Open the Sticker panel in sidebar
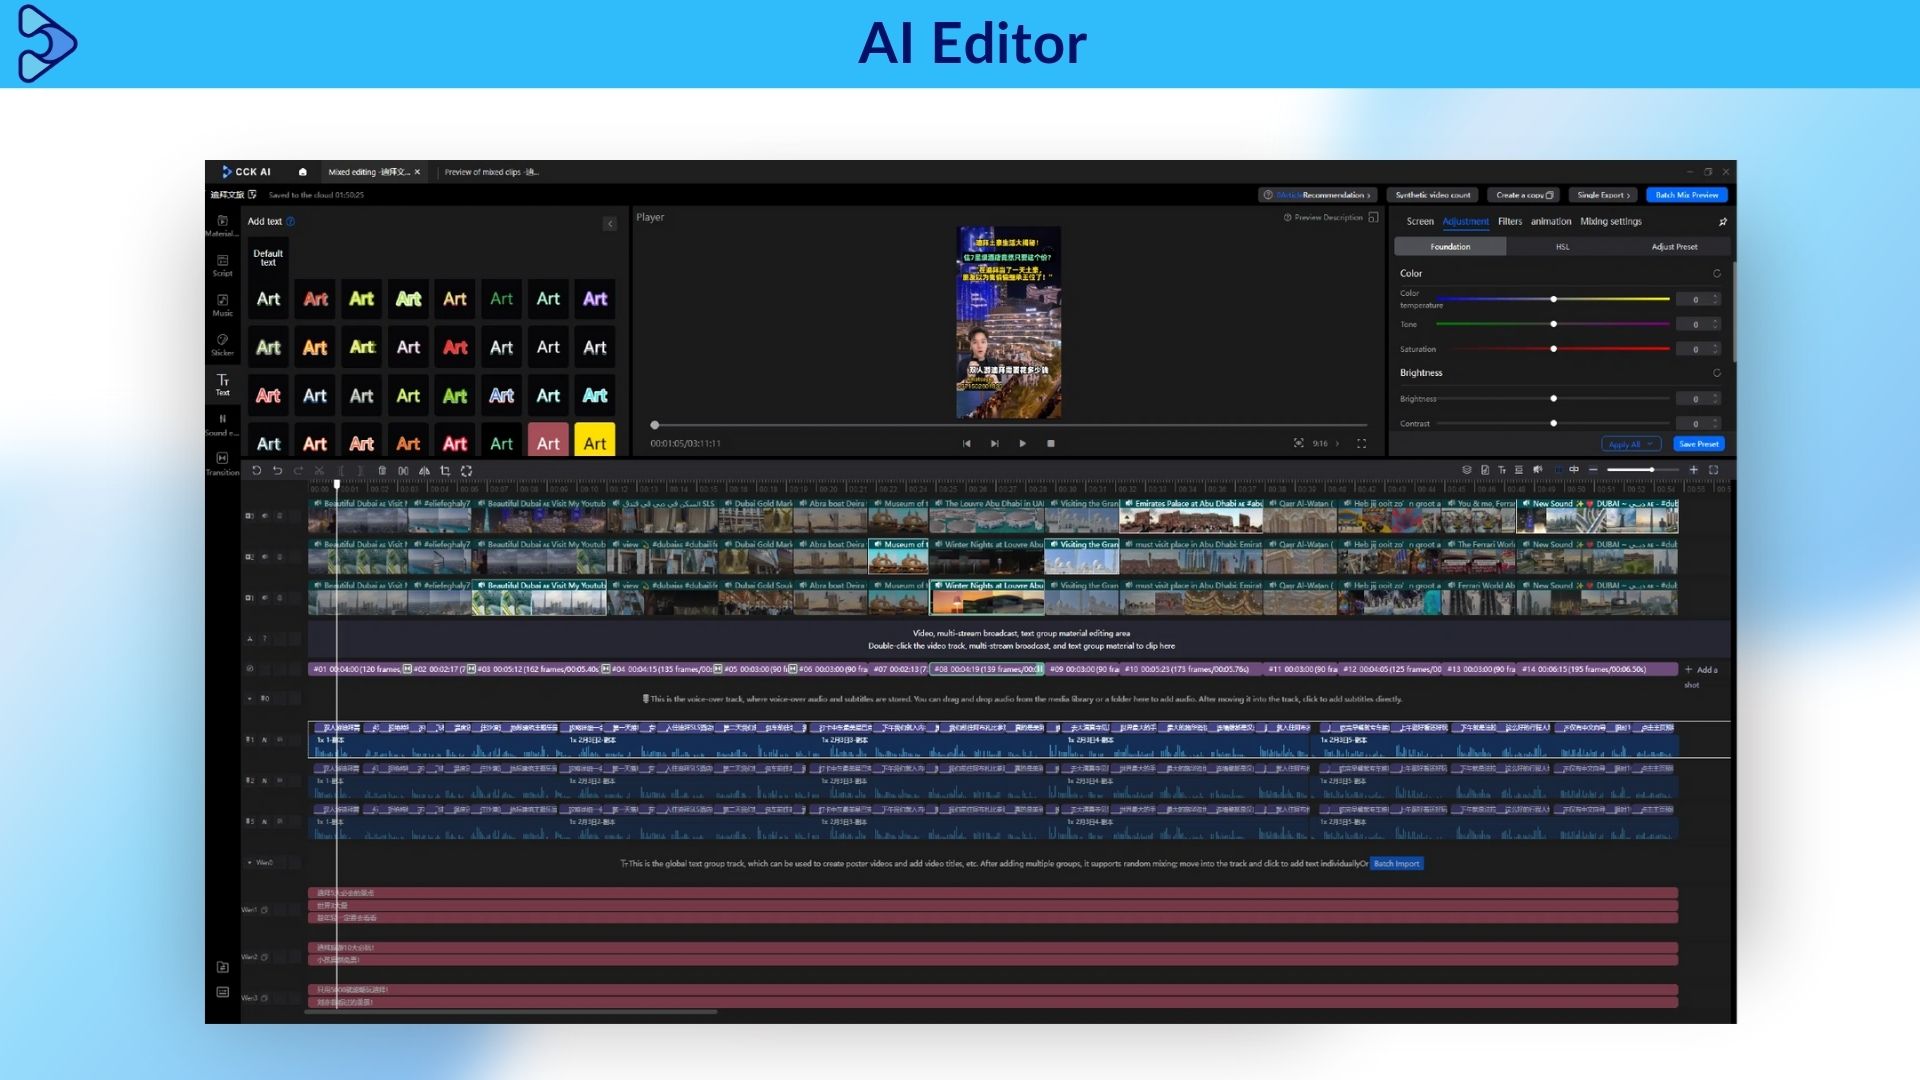This screenshot has height=1080, width=1920. (x=222, y=344)
